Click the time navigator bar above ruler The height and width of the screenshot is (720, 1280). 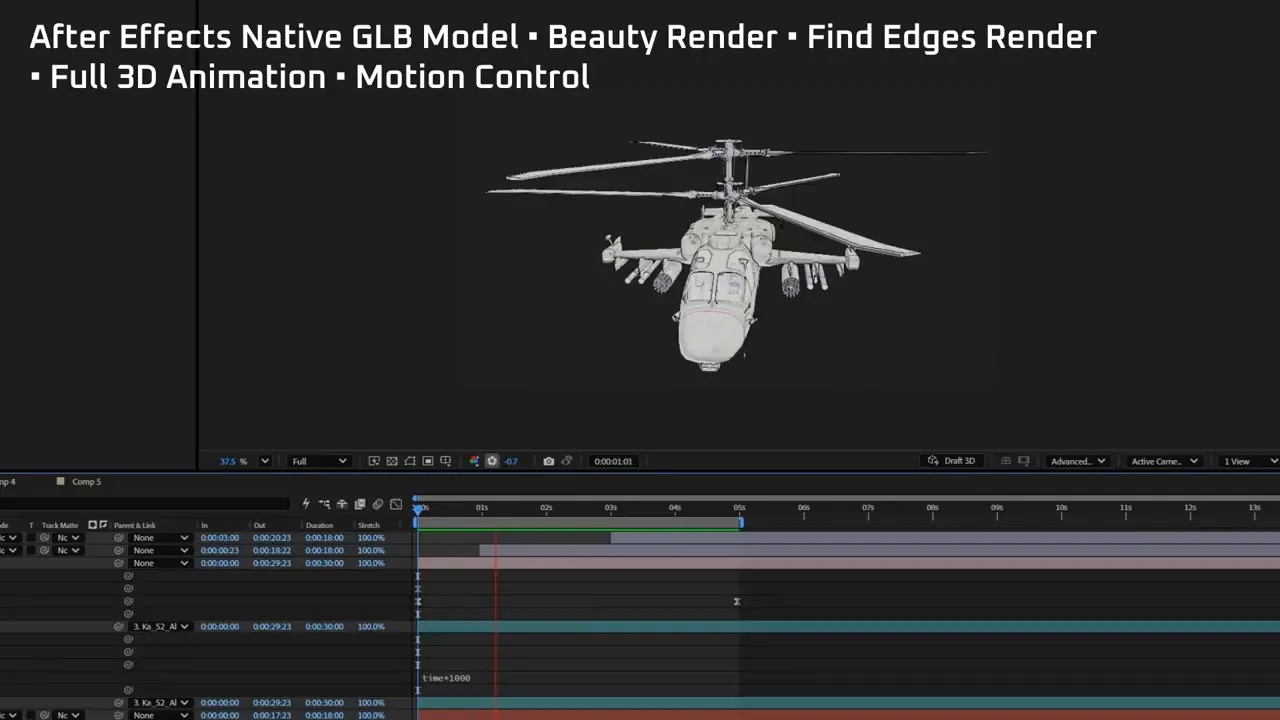848,498
